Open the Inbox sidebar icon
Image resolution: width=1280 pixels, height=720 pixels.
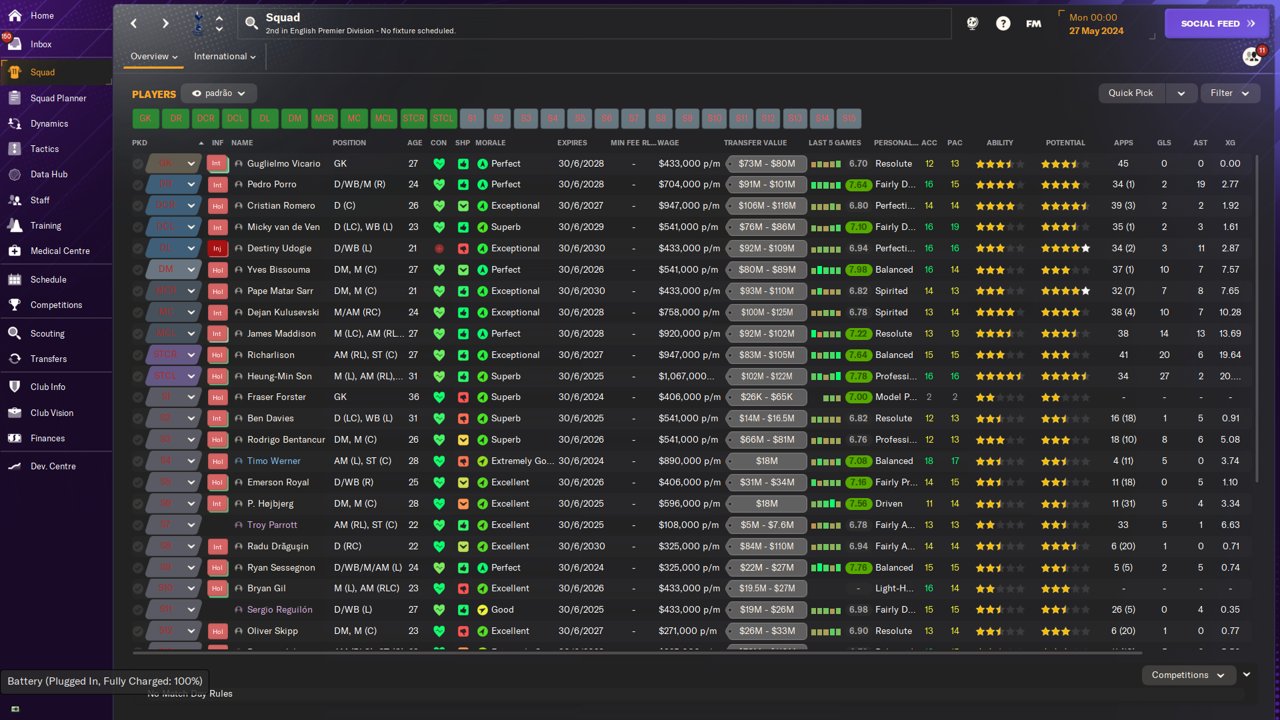pos(14,44)
